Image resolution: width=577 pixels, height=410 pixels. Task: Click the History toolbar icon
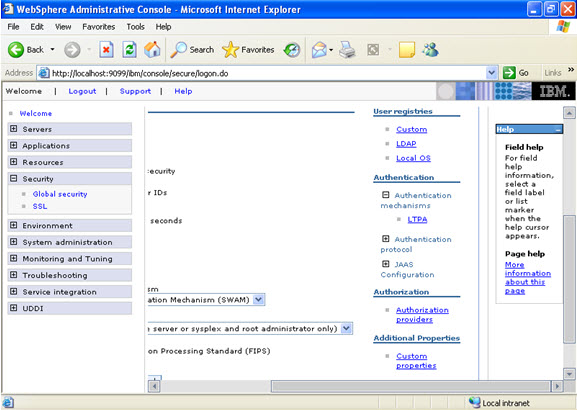pos(292,50)
